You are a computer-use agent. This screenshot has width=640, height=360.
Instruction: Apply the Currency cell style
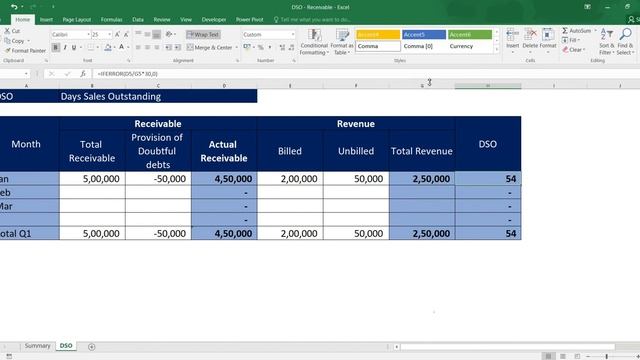point(470,46)
